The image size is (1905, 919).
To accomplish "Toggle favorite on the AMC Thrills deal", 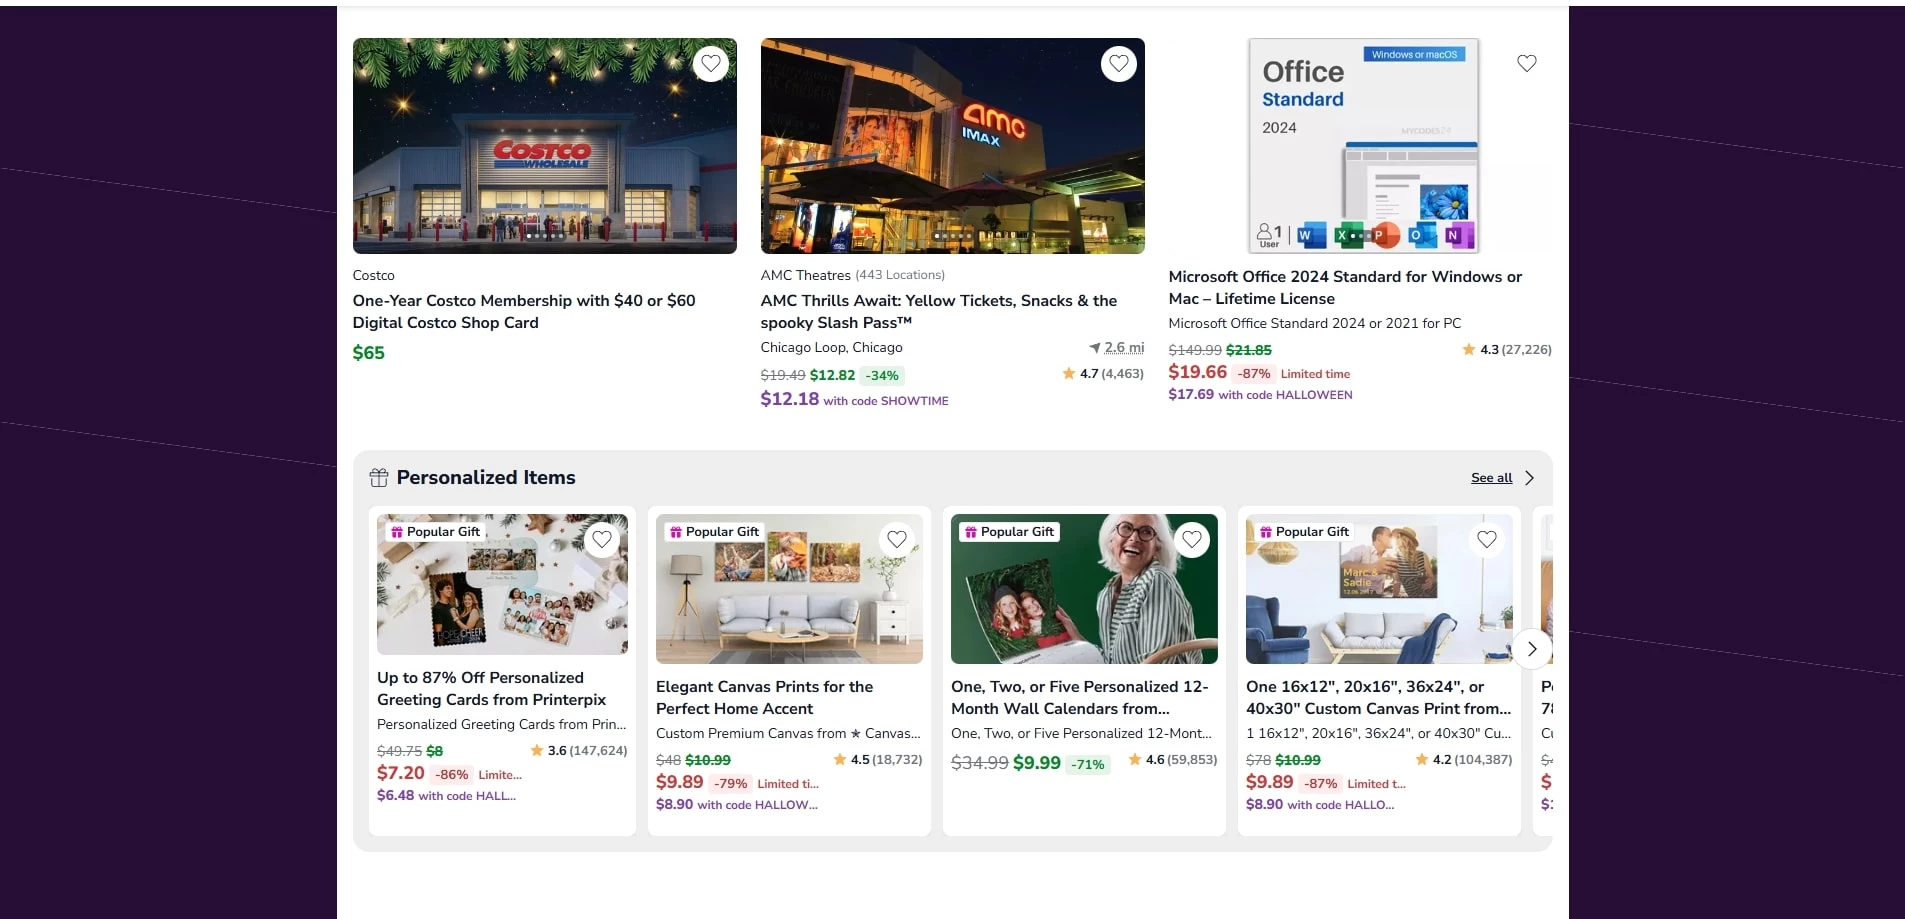I will (1119, 63).
